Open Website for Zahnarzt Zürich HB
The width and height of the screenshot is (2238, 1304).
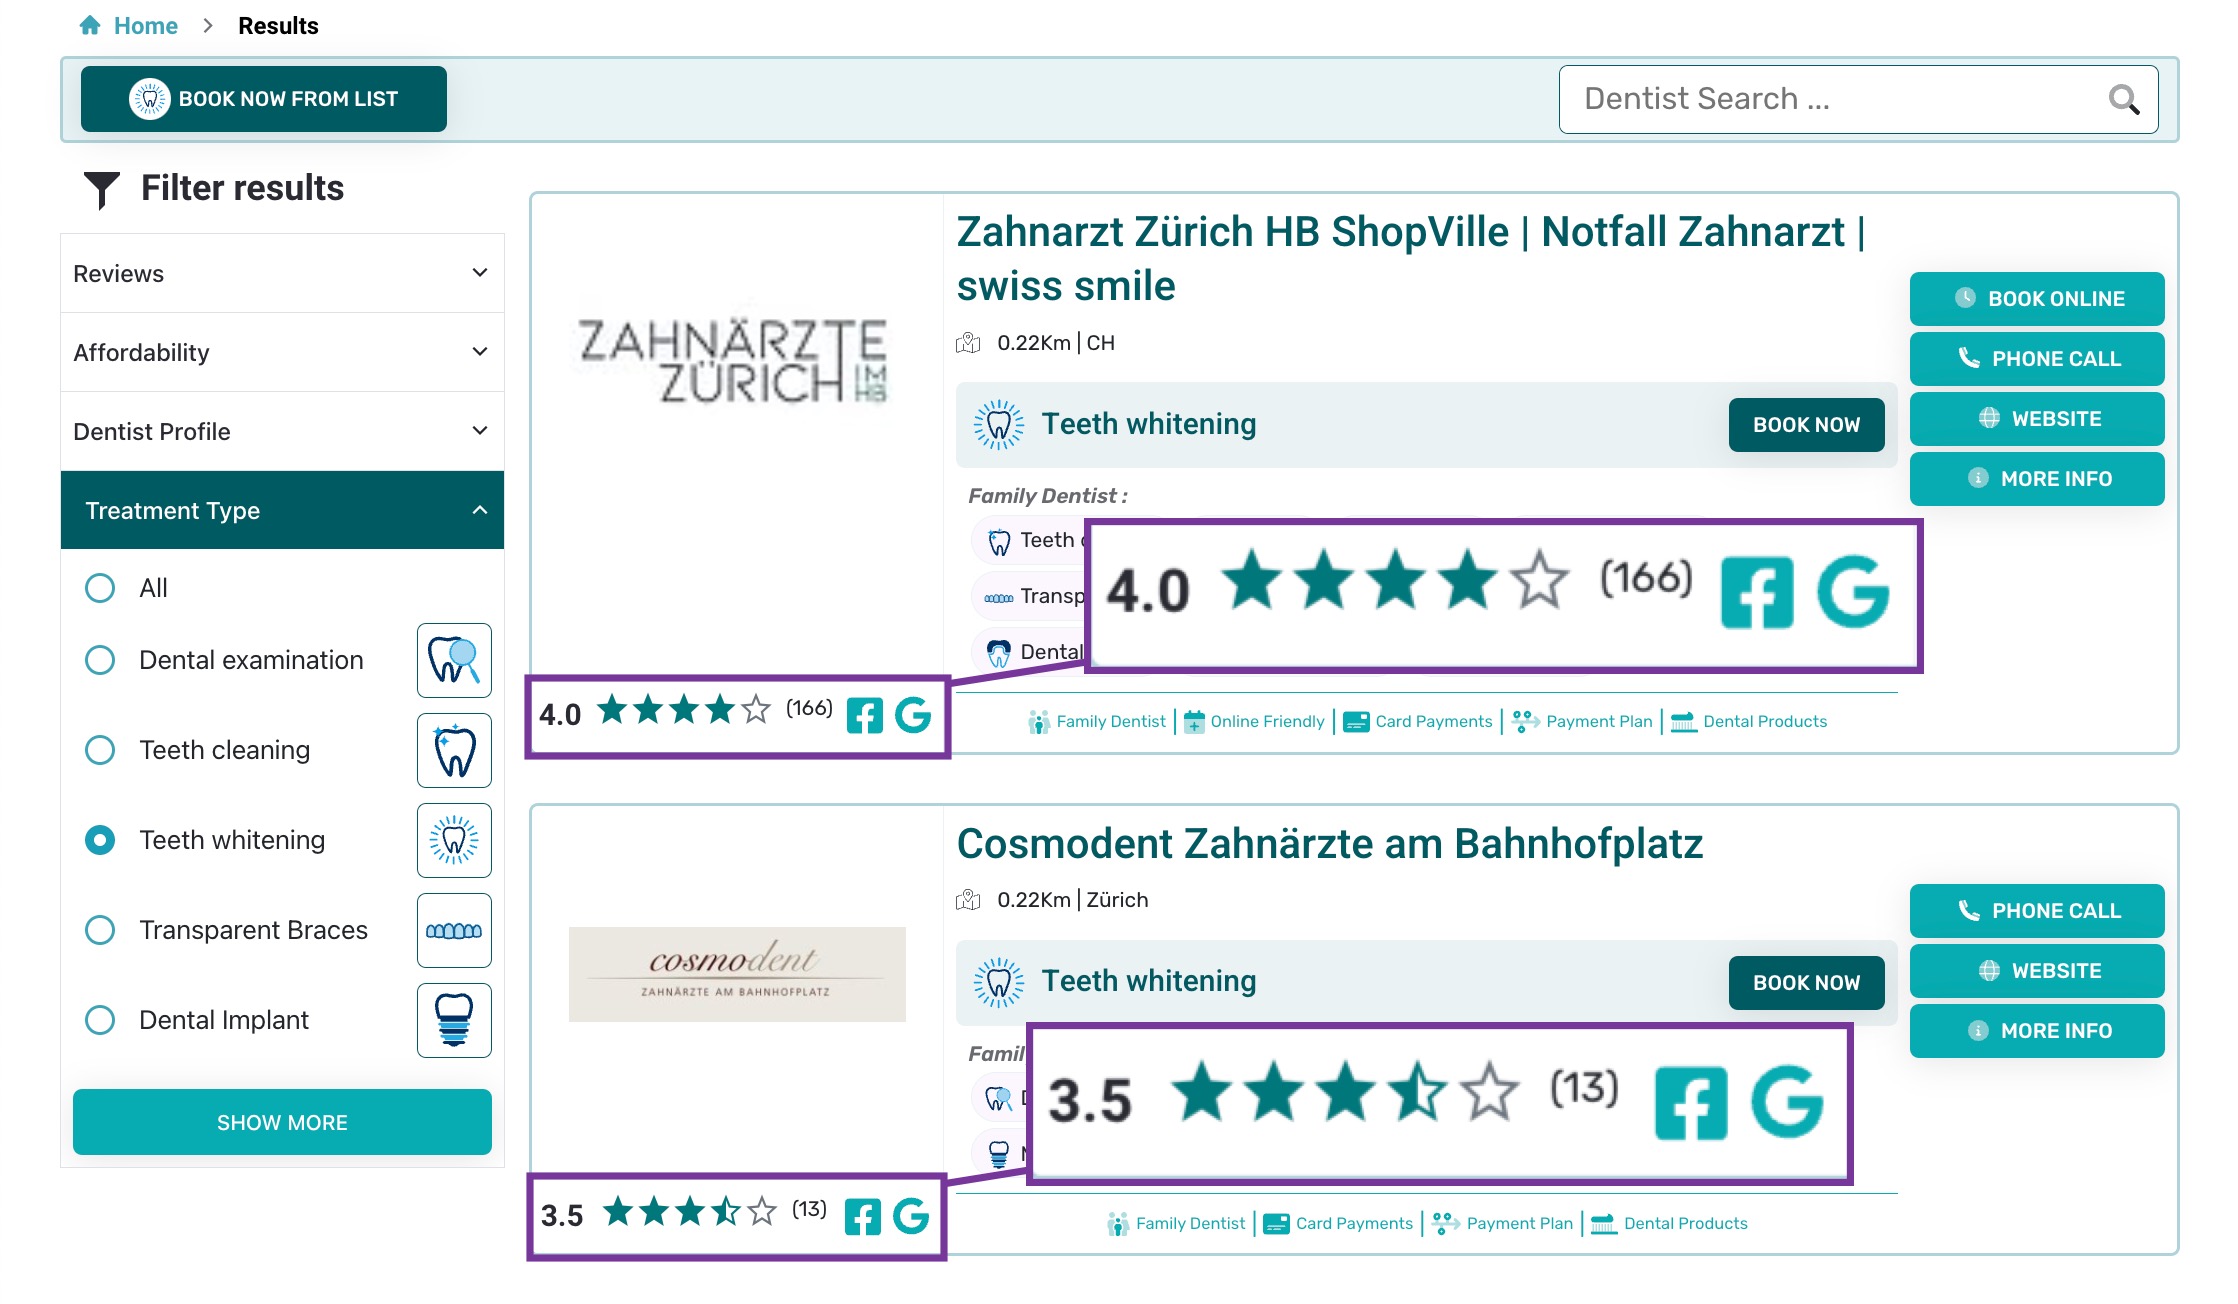(2037, 419)
